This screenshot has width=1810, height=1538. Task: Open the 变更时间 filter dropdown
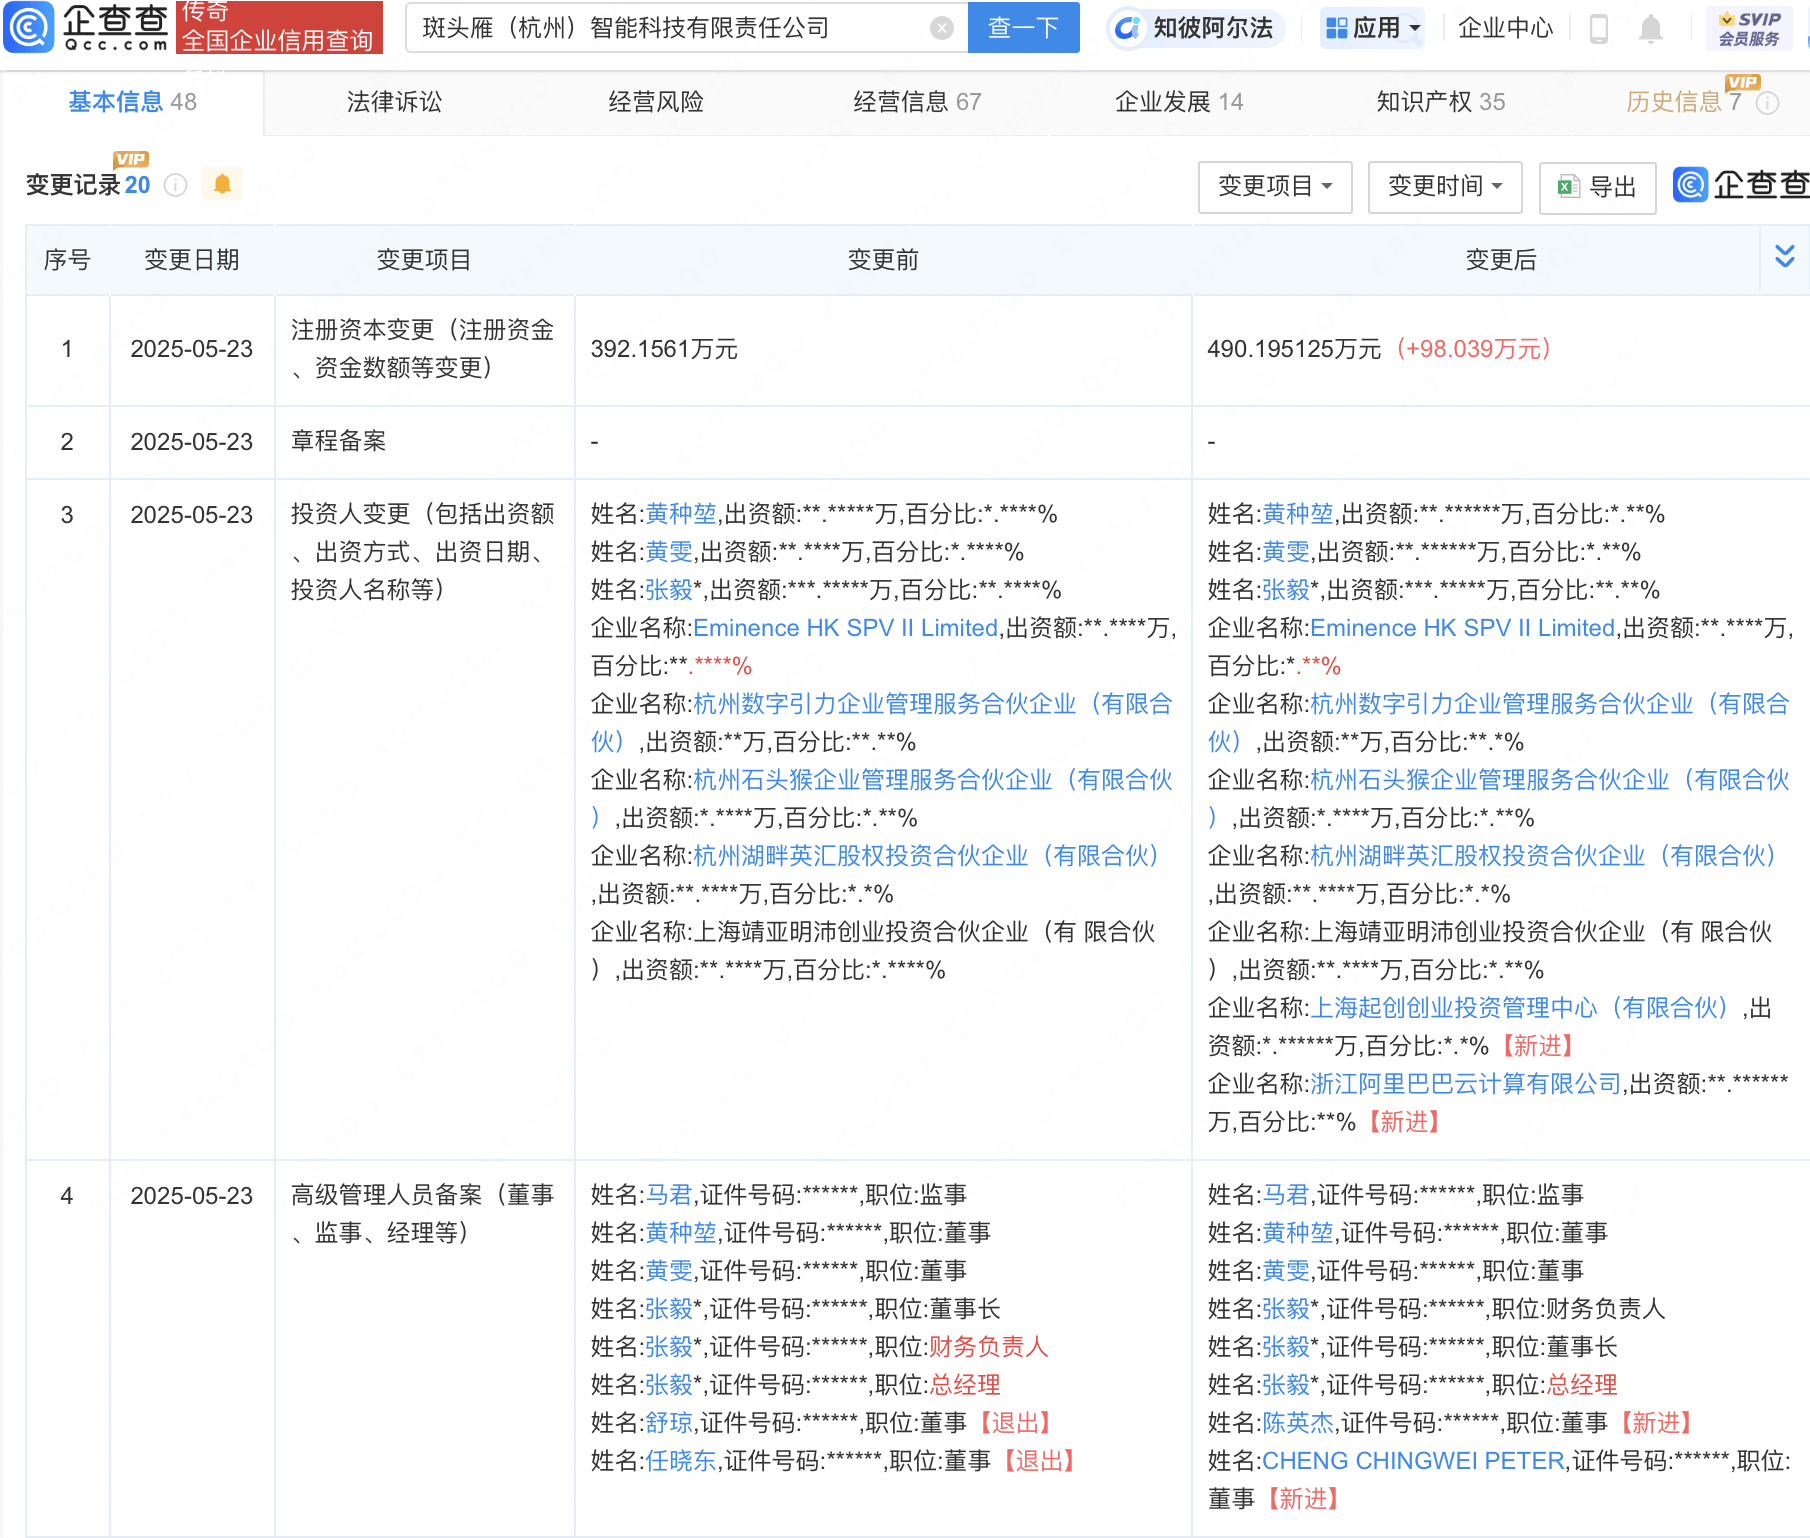pos(1445,186)
